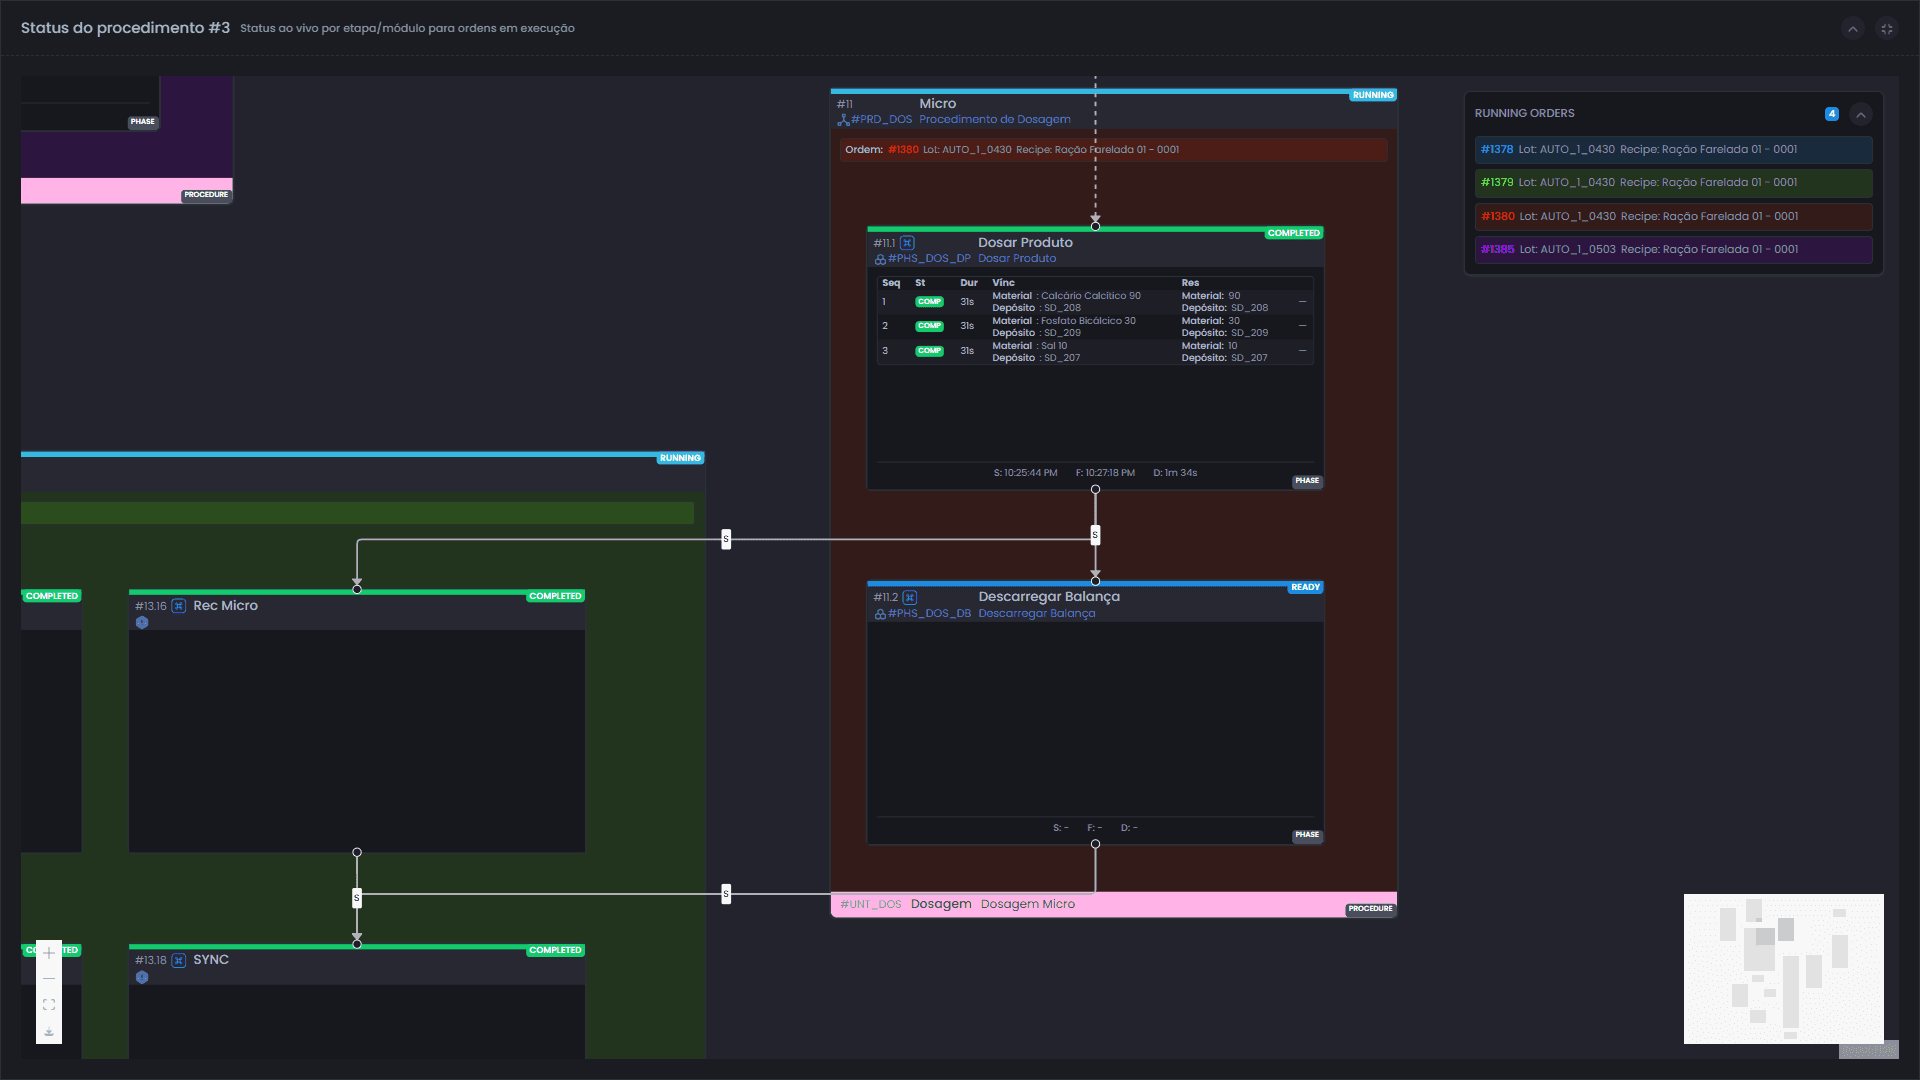The height and width of the screenshot is (1080, 1920).
Task: Click the PHASE tag on Dosar Produto
Action: pyautogui.click(x=1307, y=481)
